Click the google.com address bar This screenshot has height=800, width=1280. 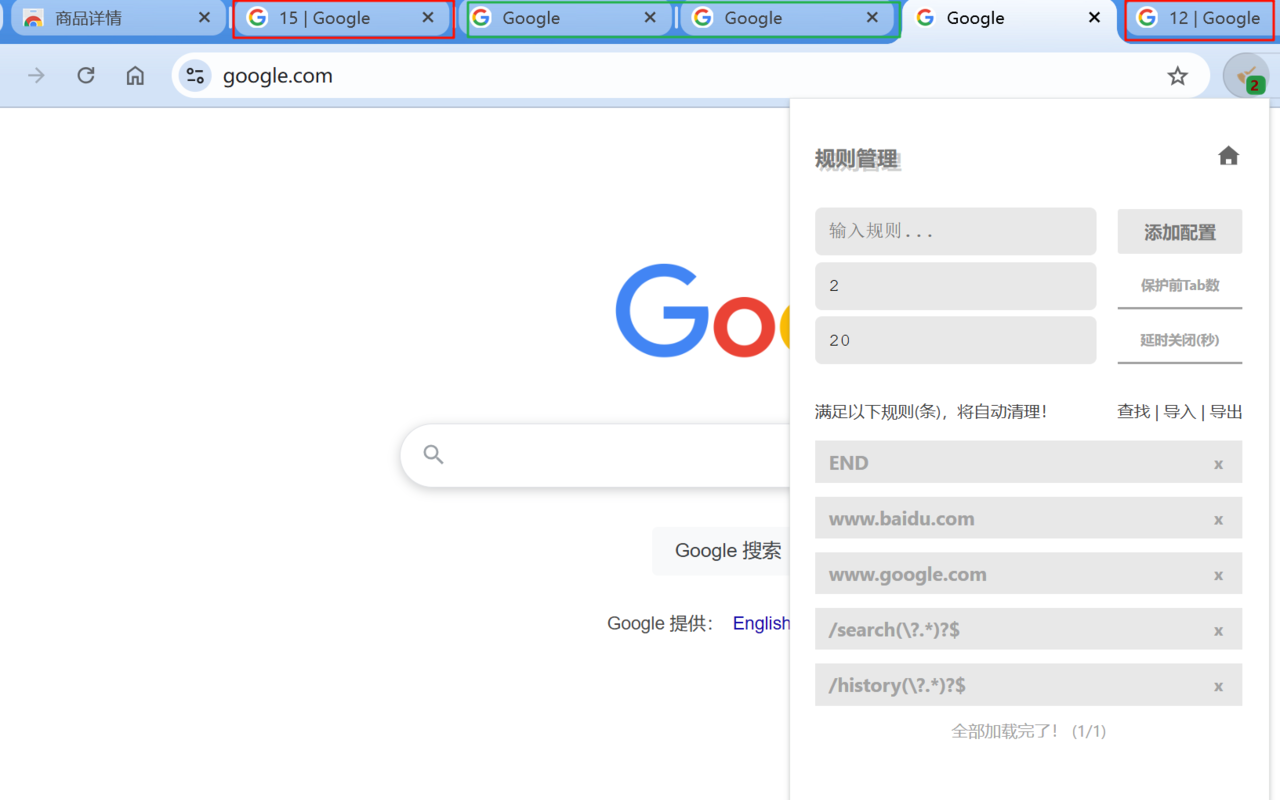[x=690, y=76]
